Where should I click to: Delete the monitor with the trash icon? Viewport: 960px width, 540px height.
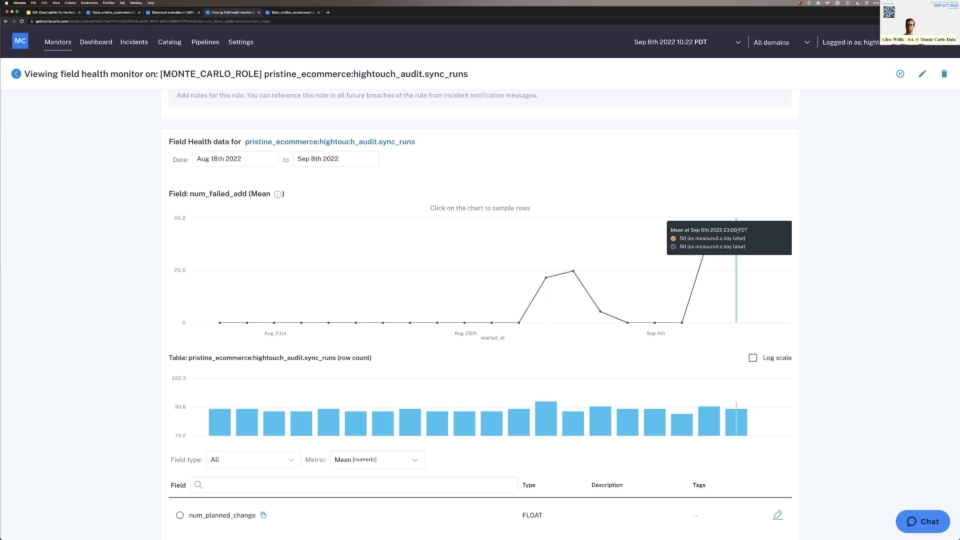[944, 74]
